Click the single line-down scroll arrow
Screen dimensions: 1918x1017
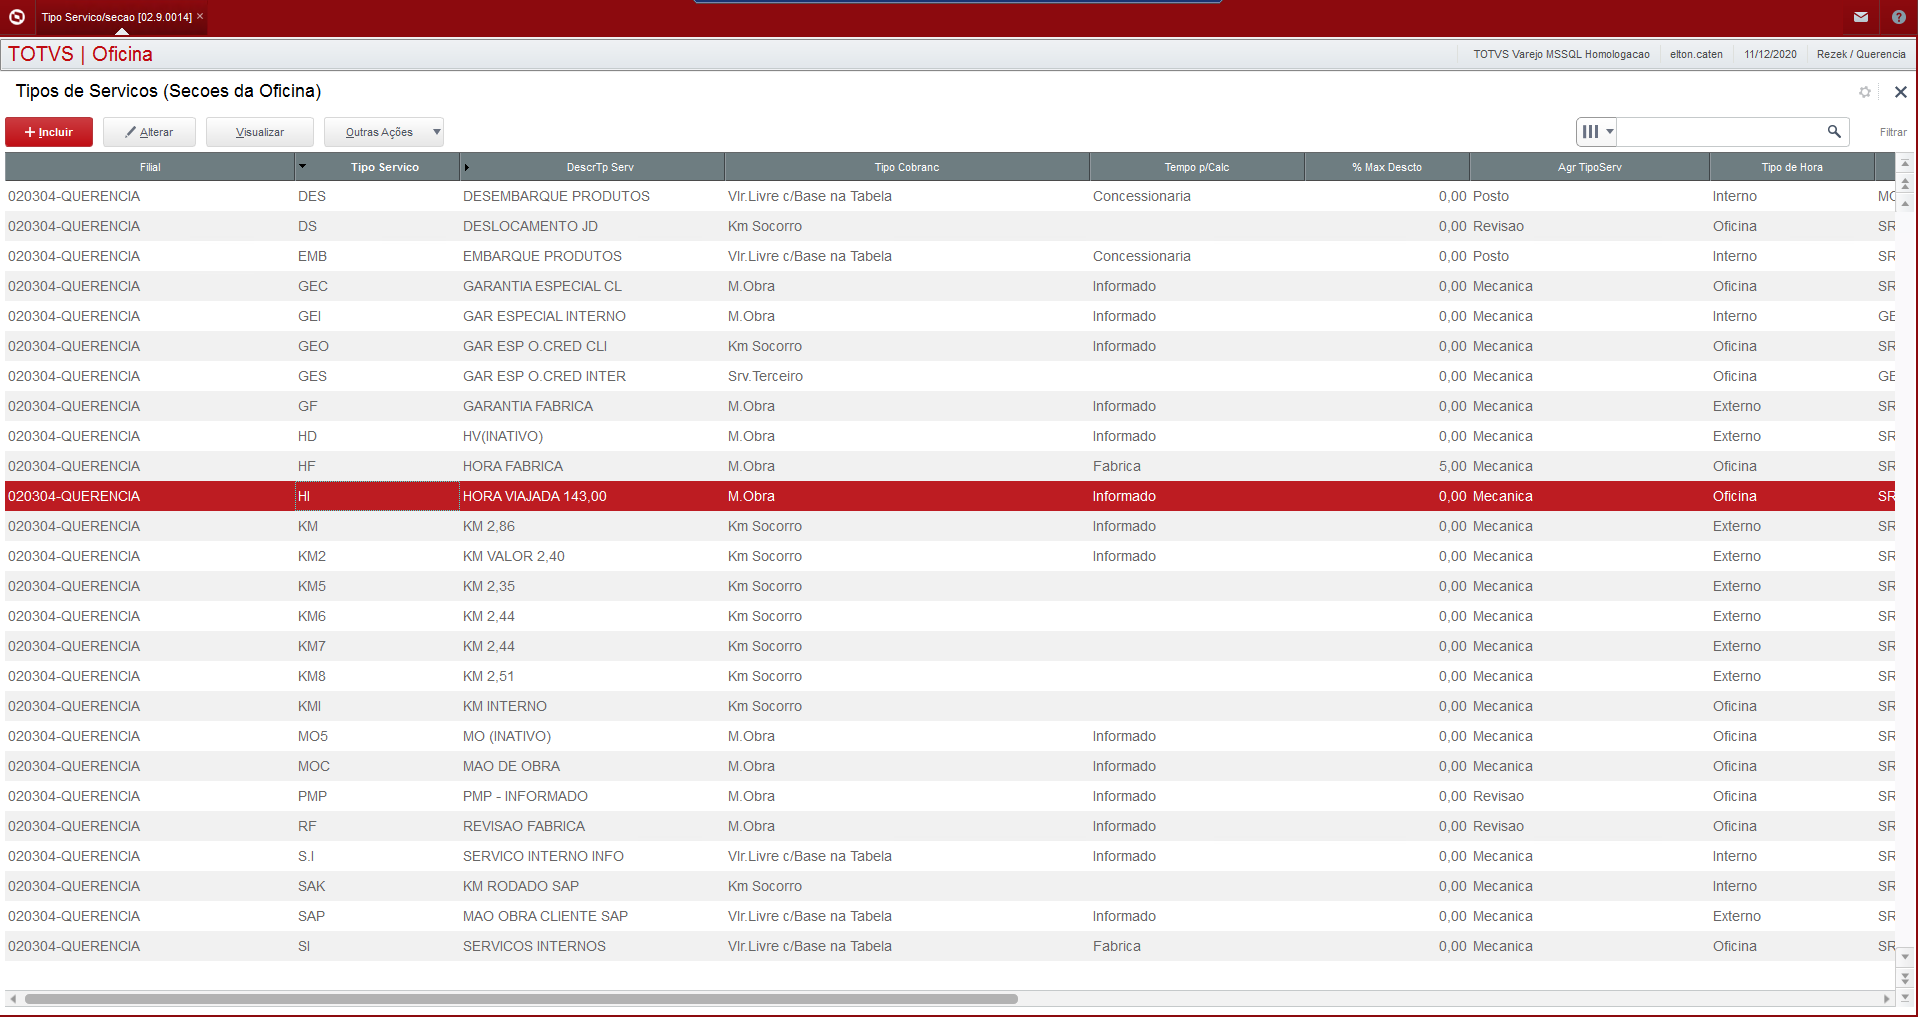1905,957
